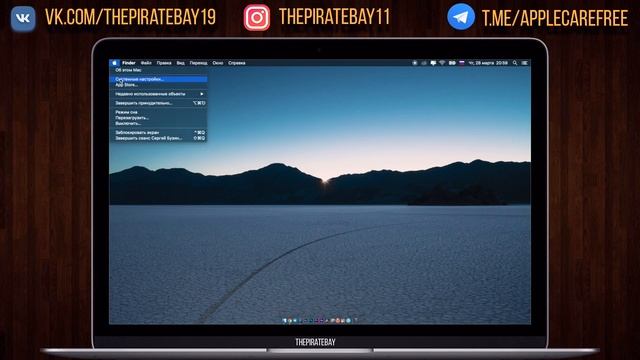640x360 pixels.
Task: Click the T.ME/APPLECAREFREE text
Action: coord(555,18)
